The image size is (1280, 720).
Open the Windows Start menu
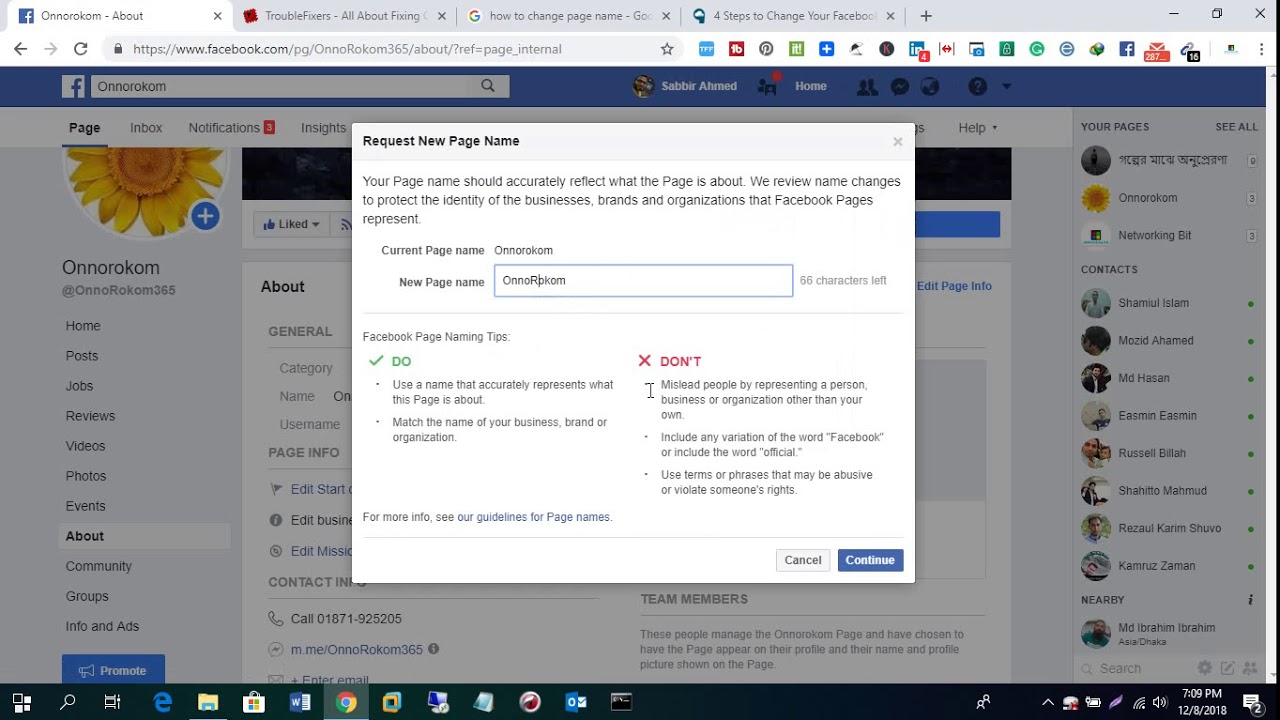point(22,702)
